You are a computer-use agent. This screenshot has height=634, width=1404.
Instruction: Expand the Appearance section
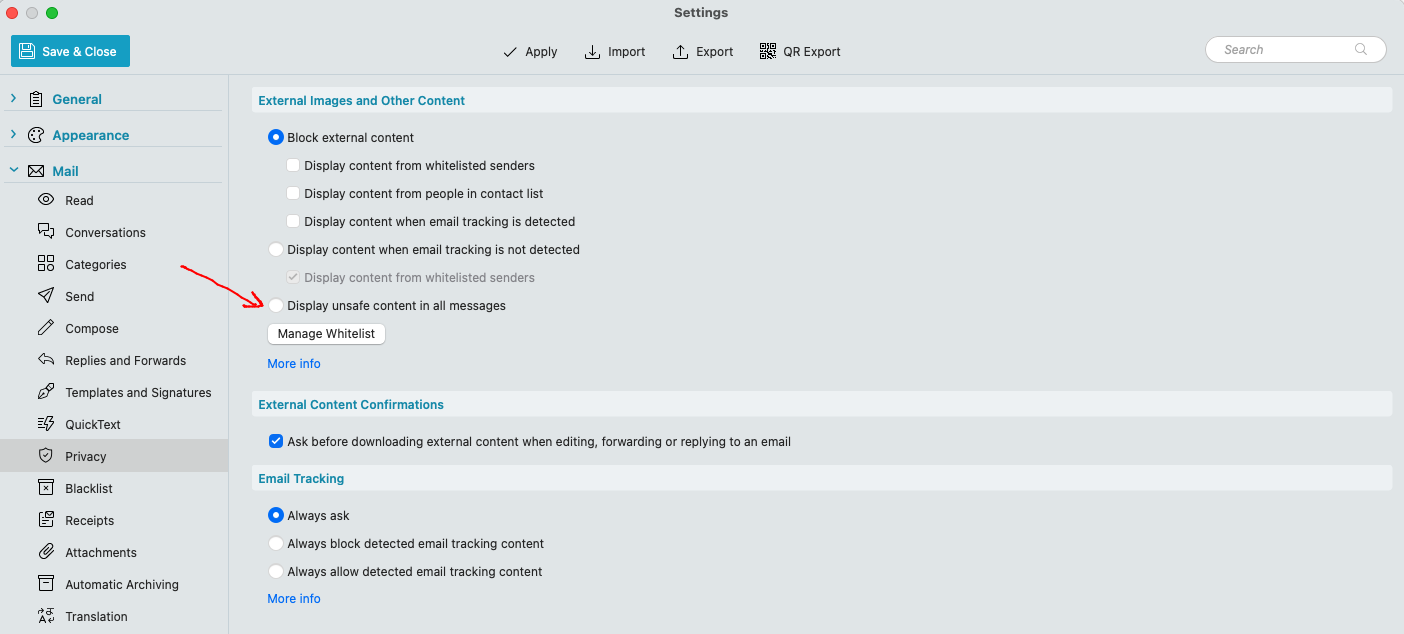13,135
